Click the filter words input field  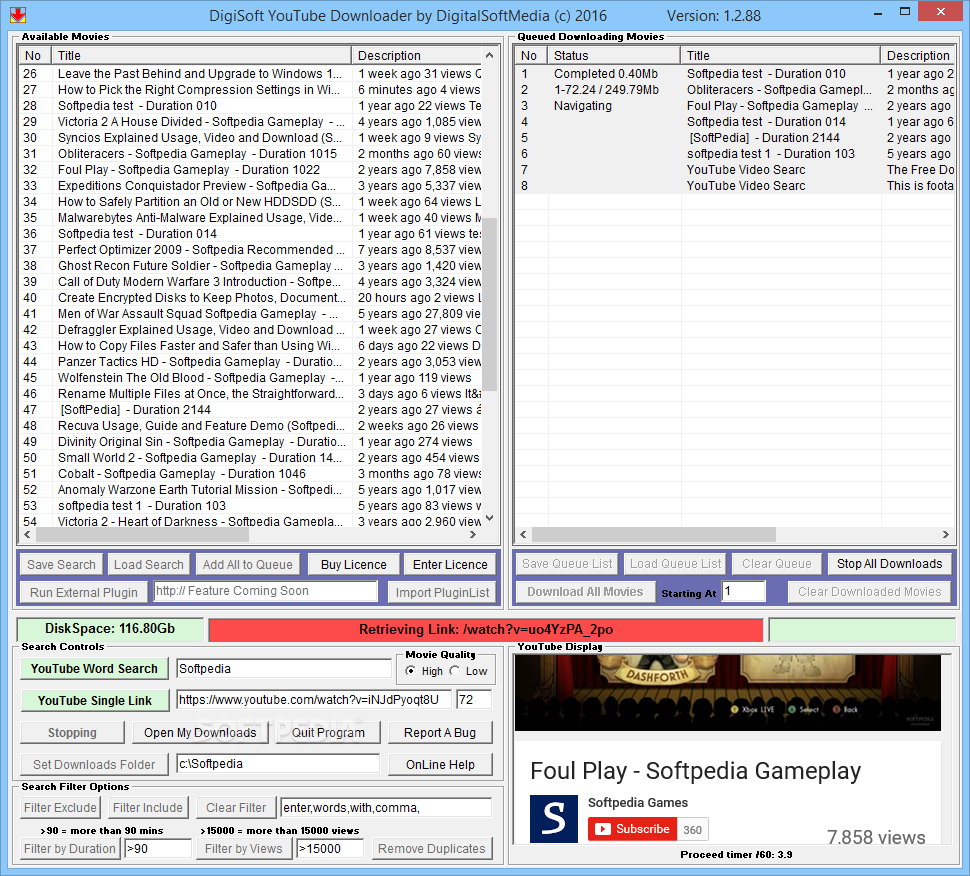pos(386,807)
